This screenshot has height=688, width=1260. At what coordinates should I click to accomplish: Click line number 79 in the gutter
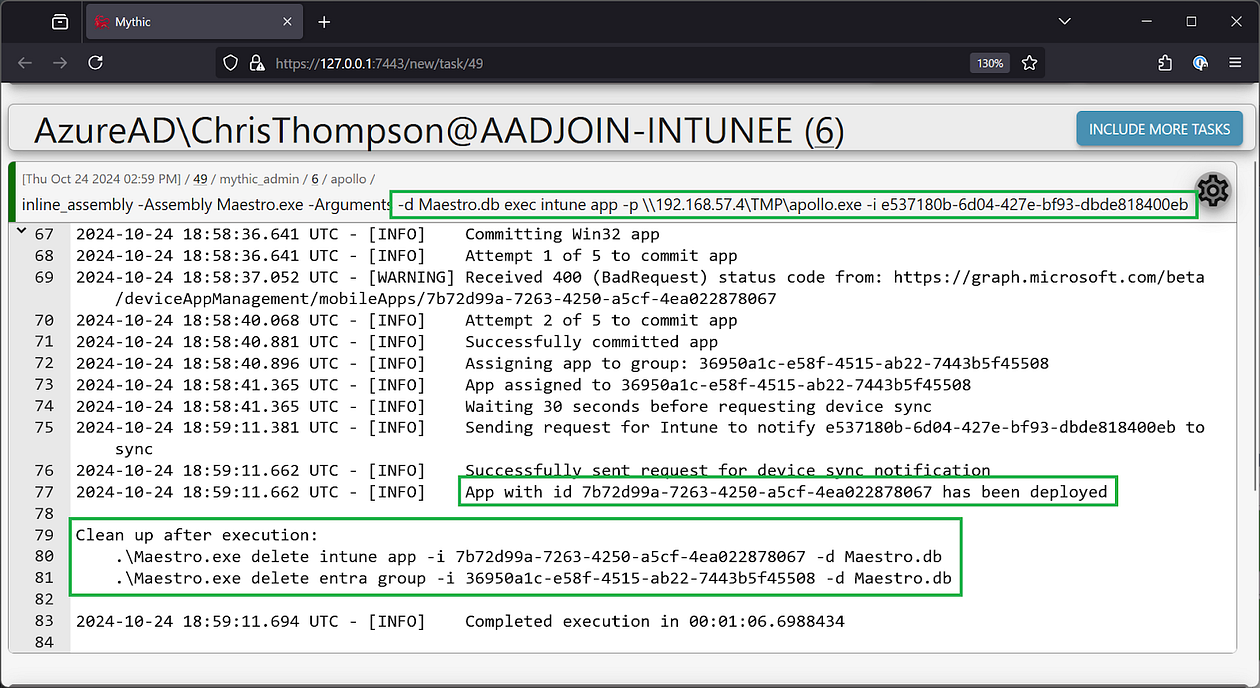click(44, 535)
